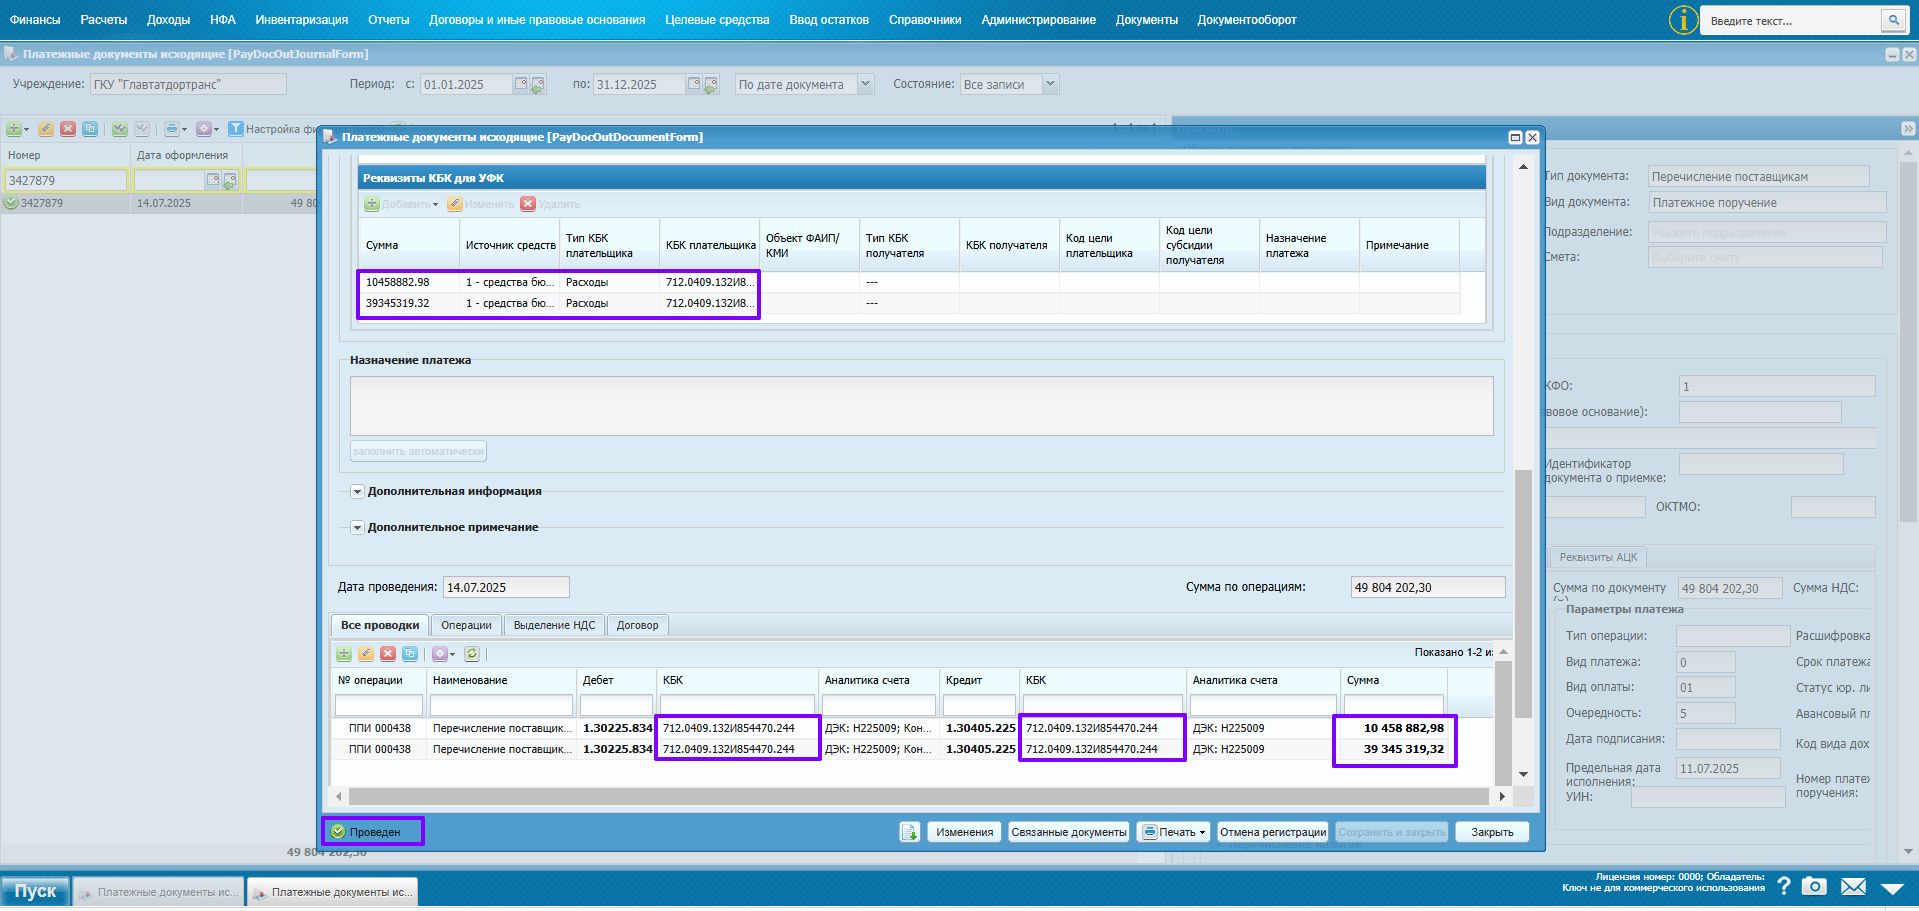
Task: Expand the Дополнительная информация section
Action: click(x=357, y=491)
